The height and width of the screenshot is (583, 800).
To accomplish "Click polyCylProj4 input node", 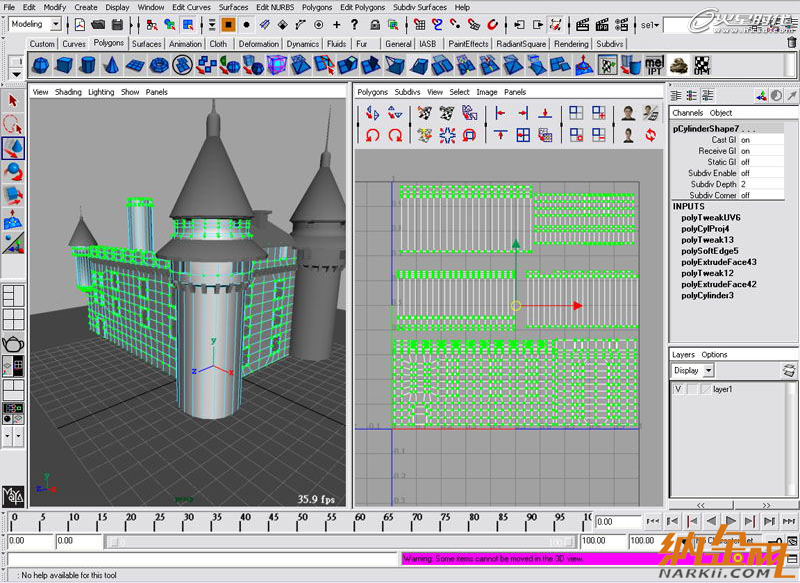I will pyautogui.click(x=705, y=229).
